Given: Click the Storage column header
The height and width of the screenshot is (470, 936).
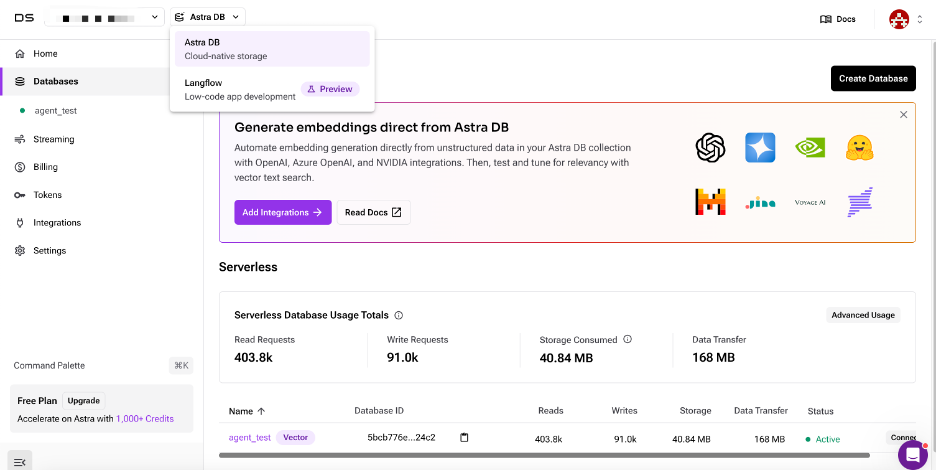Looking at the screenshot, I should point(695,411).
